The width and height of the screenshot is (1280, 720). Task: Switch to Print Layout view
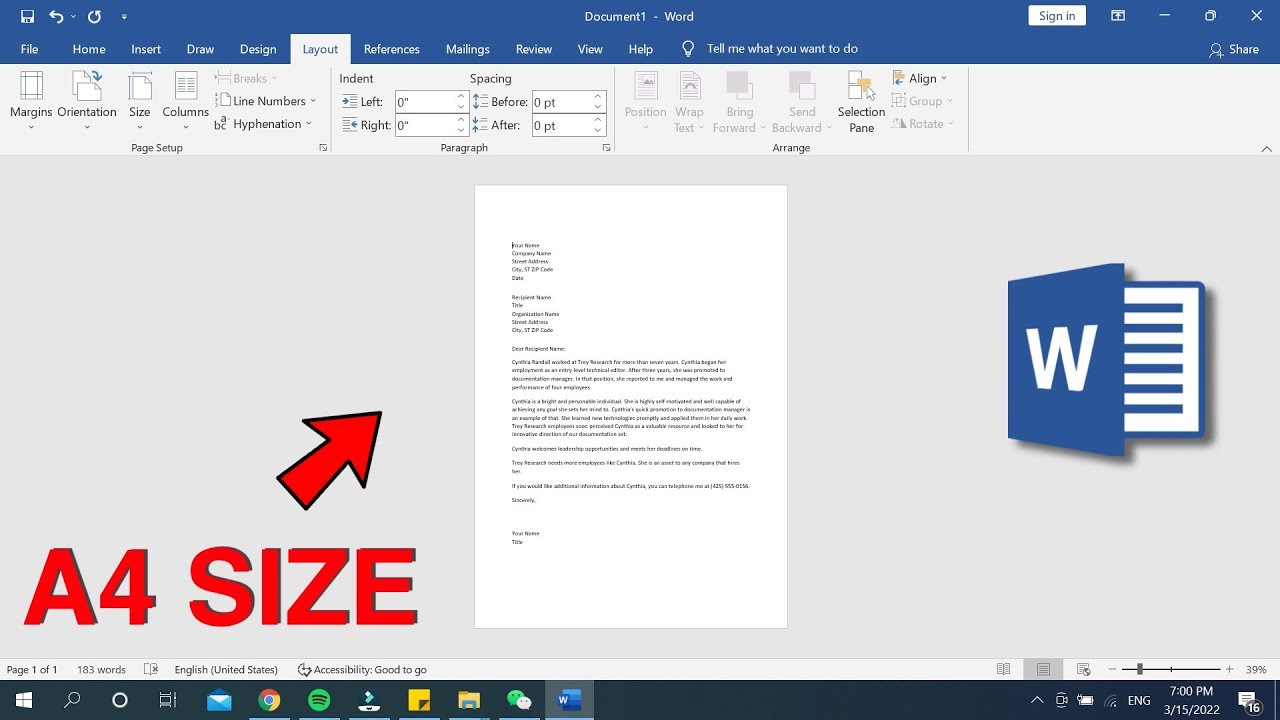tap(1043, 670)
